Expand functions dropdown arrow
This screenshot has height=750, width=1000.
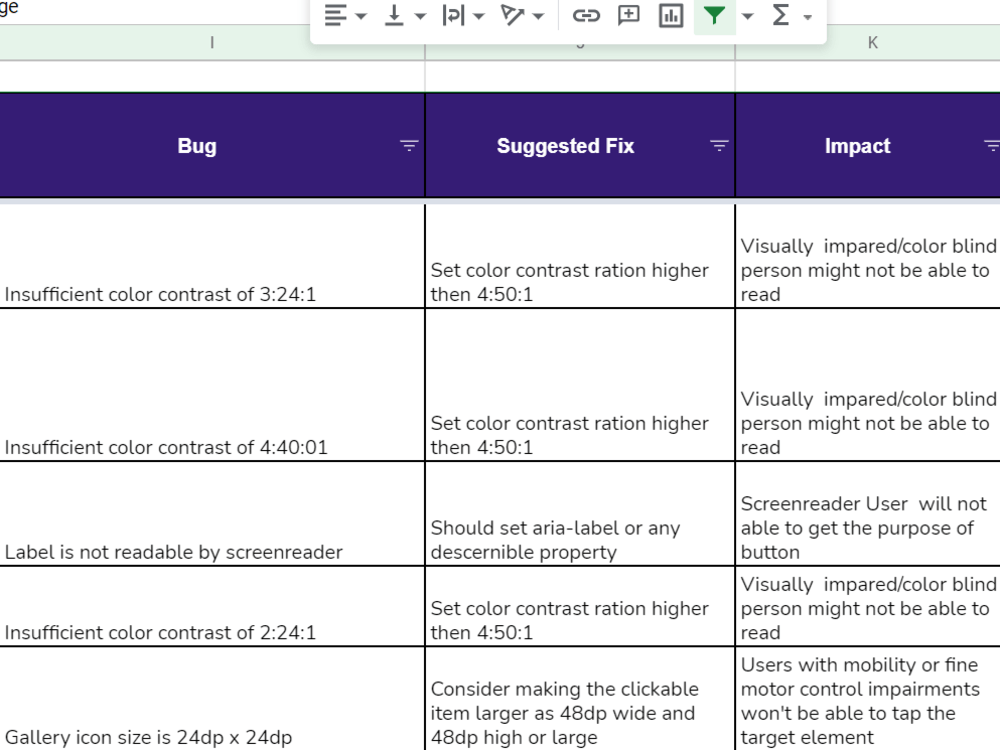(807, 17)
